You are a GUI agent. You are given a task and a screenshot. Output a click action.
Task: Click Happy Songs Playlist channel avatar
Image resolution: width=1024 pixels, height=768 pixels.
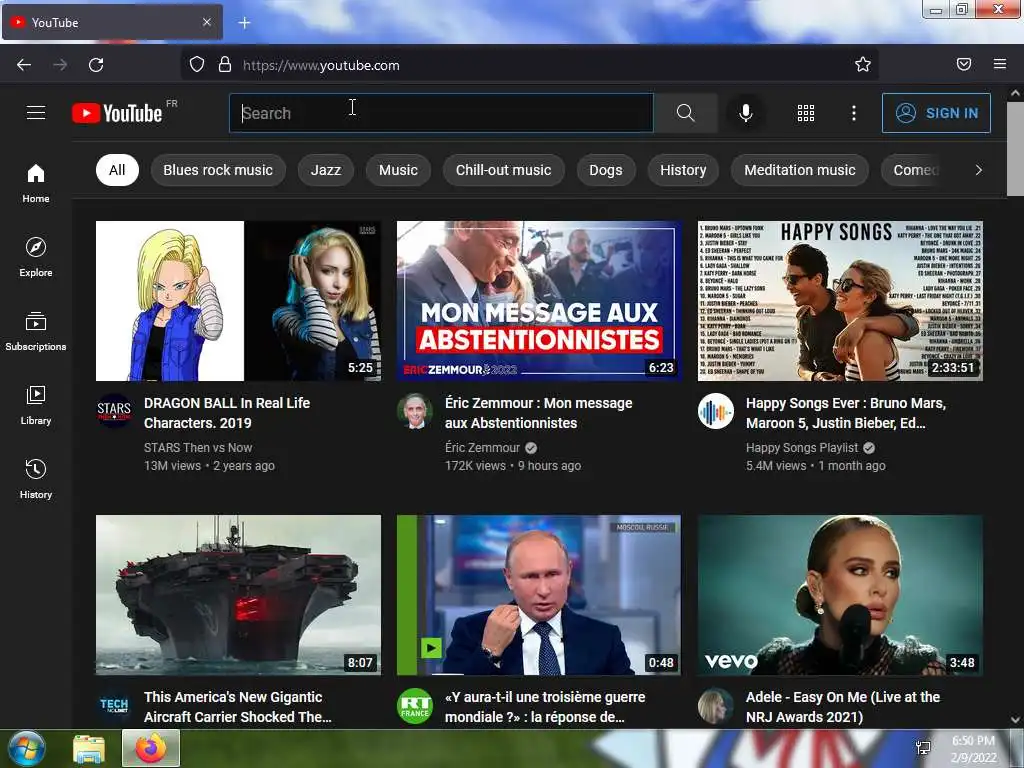tap(716, 410)
